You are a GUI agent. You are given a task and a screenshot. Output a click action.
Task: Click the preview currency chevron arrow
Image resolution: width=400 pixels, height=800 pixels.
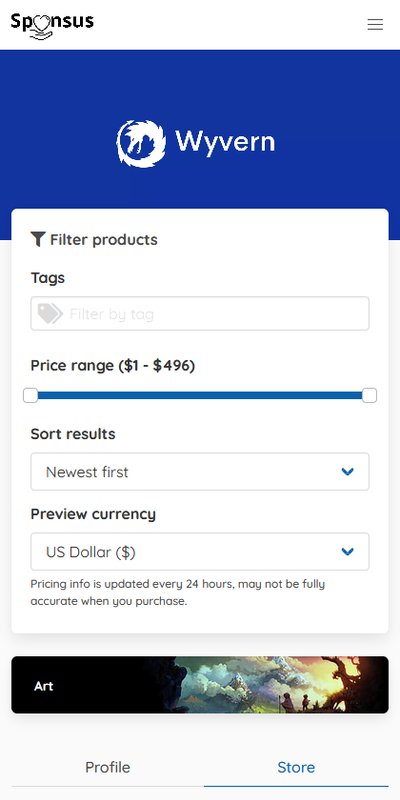click(x=347, y=552)
